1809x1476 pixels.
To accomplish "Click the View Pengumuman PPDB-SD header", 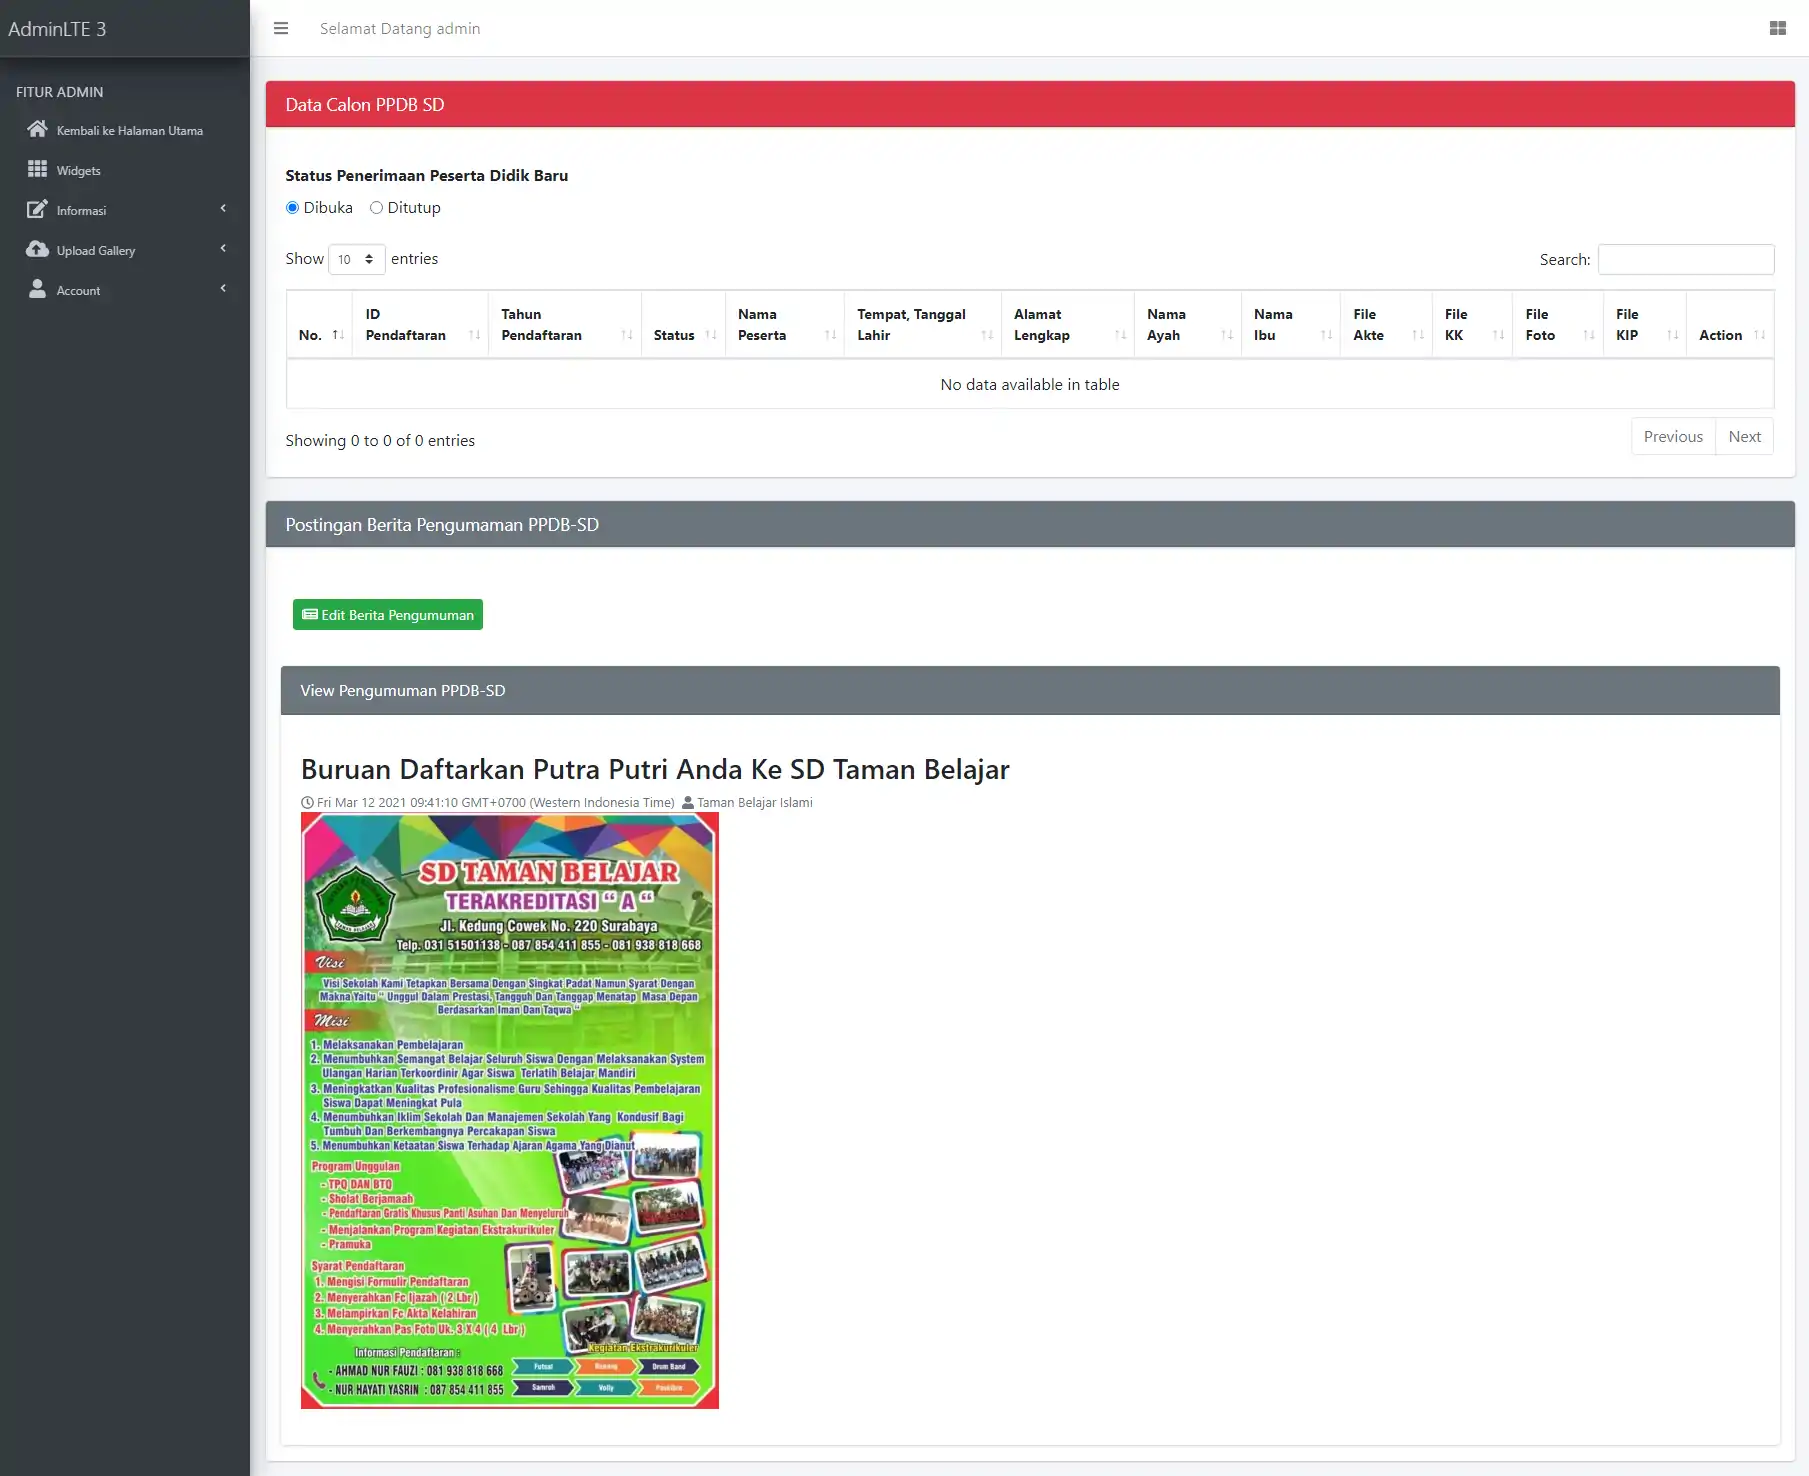I will [1030, 690].
